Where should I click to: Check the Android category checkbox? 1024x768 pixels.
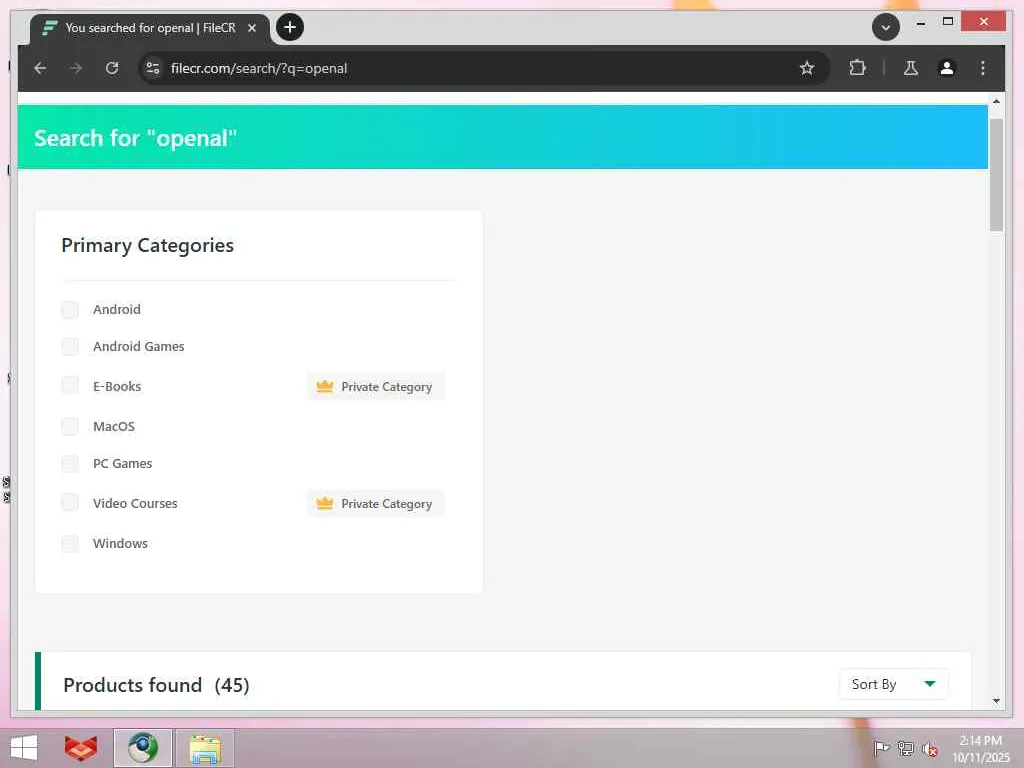click(x=70, y=310)
